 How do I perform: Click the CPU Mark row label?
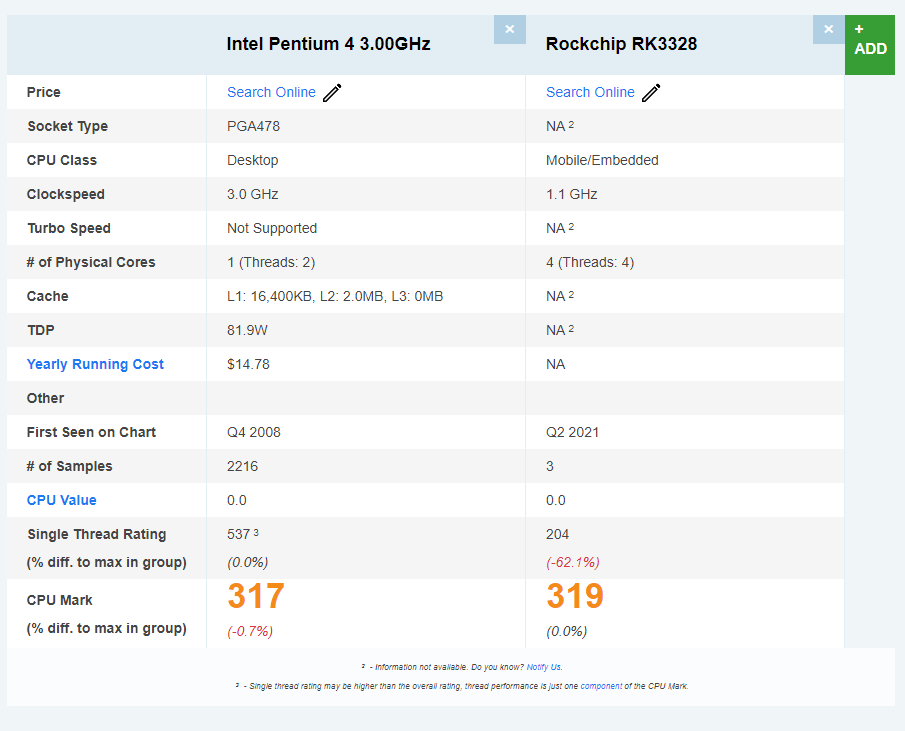point(59,600)
